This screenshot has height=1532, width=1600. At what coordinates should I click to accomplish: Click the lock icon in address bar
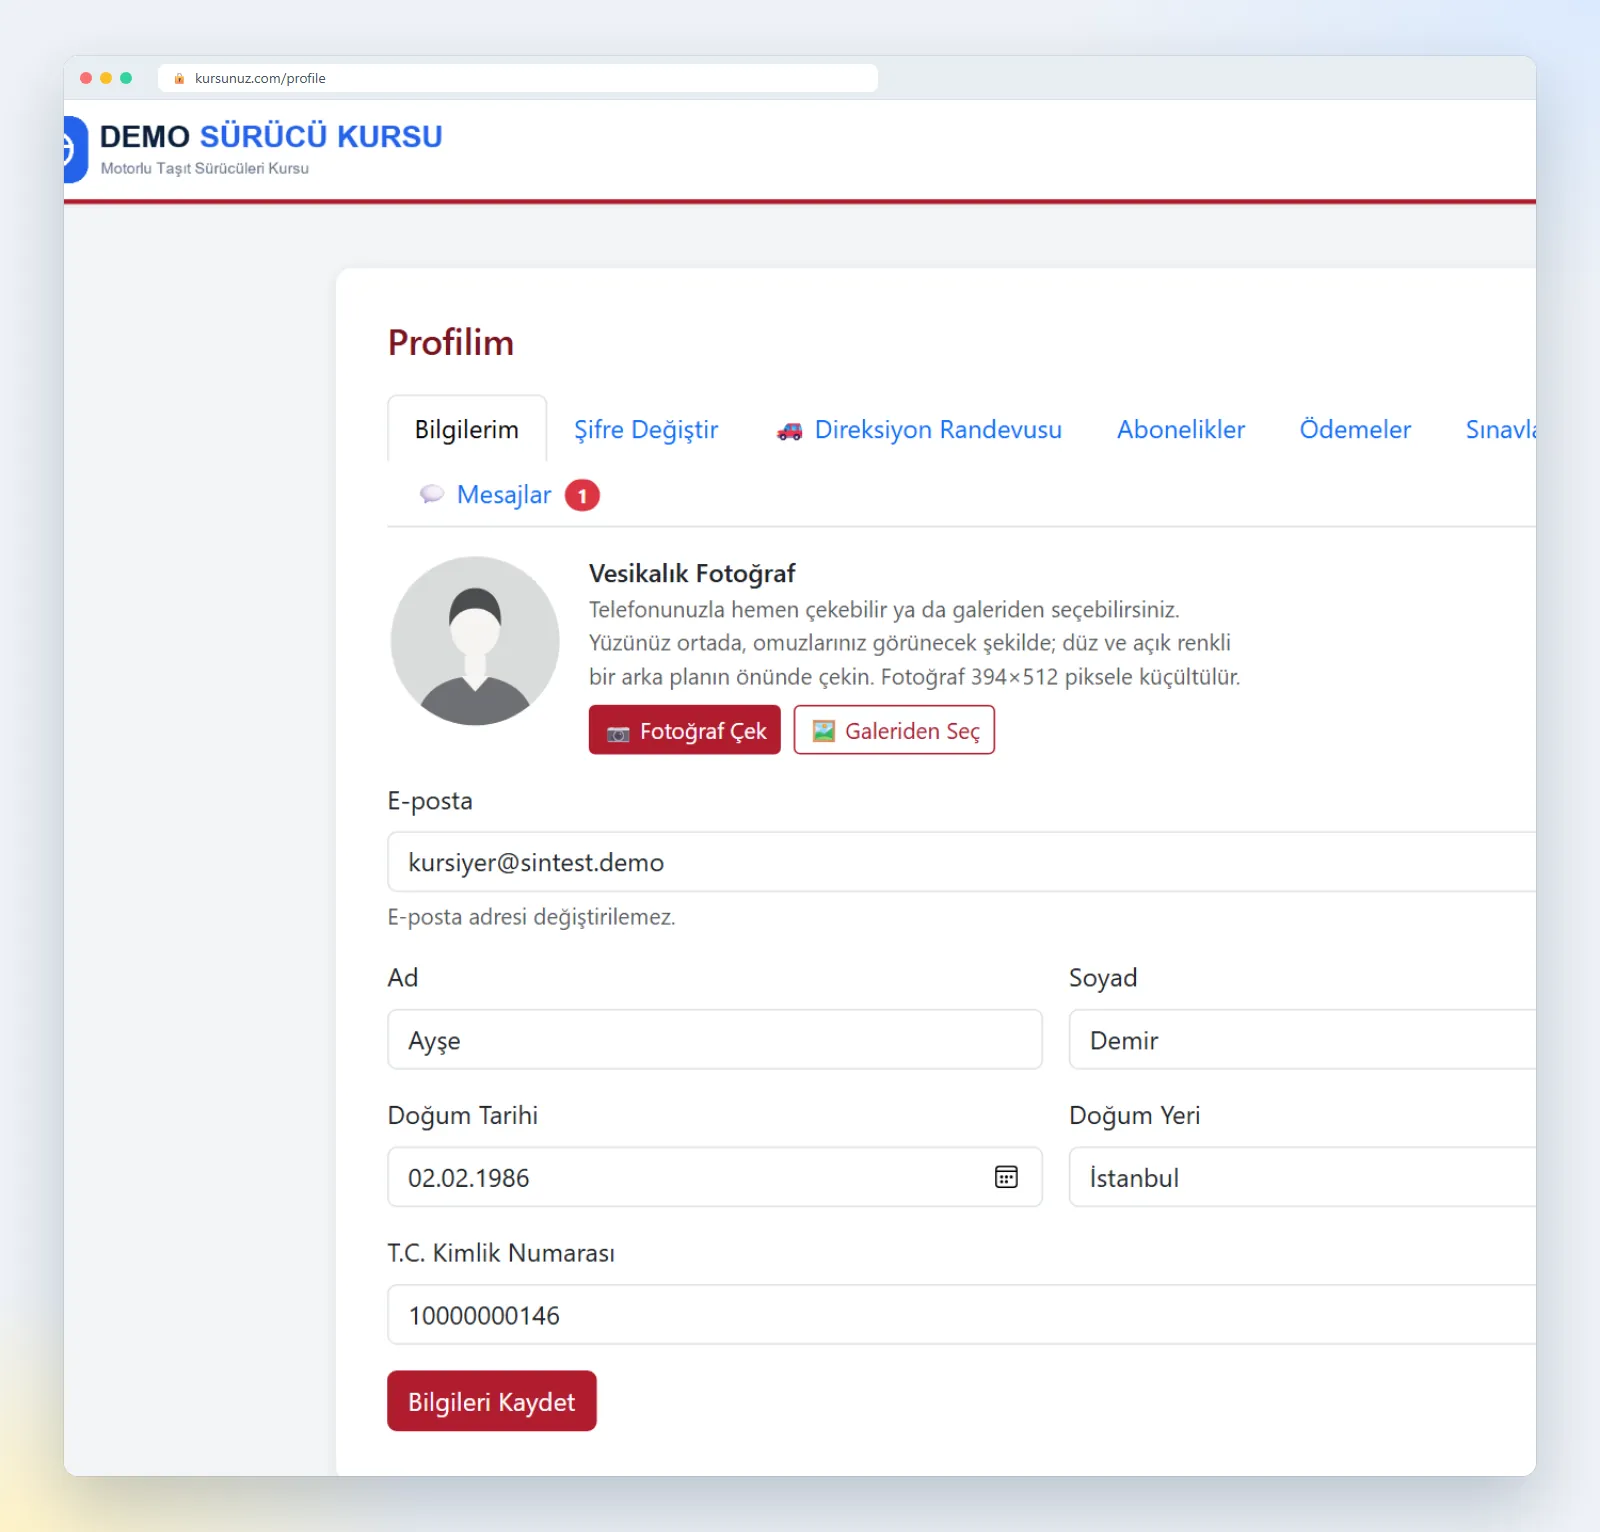coord(180,78)
